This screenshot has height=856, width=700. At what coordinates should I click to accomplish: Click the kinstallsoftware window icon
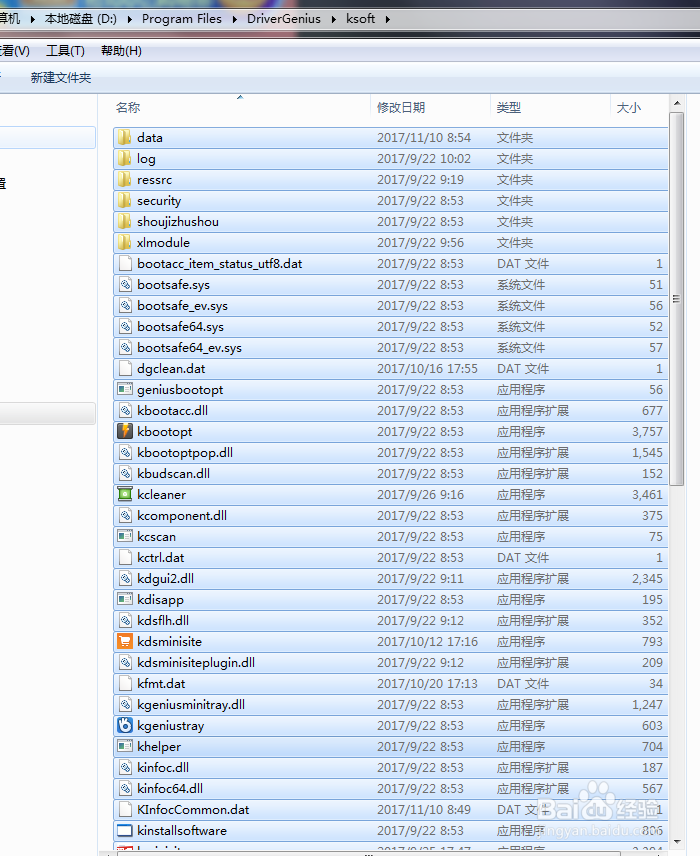(125, 830)
